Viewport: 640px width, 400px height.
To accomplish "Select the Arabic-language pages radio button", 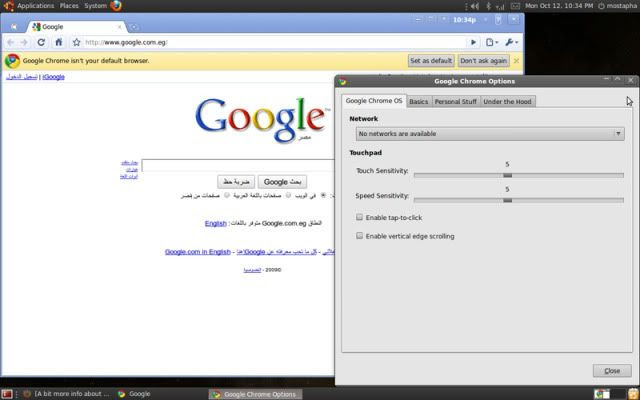I will point(288,196).
